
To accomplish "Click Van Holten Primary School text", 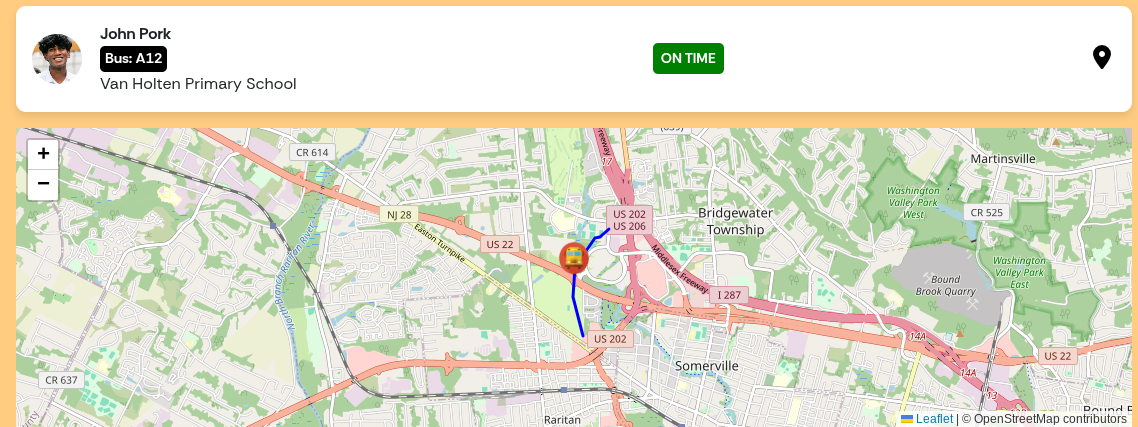I will [198, 84].
